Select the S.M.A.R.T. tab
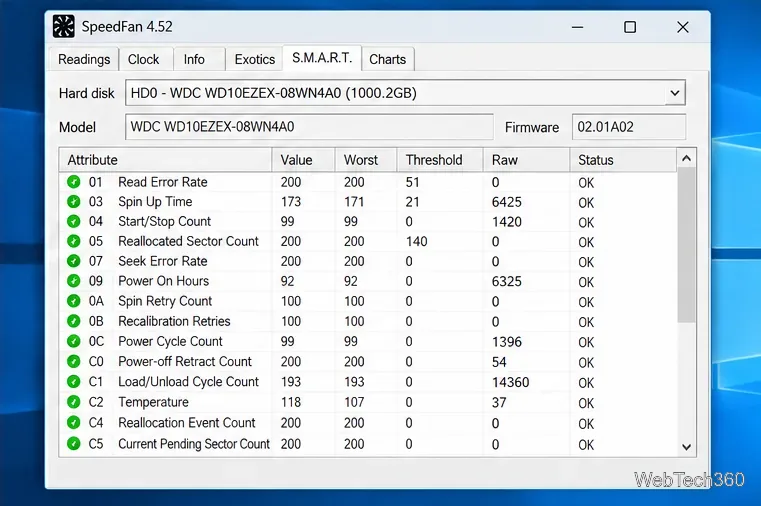This screenshot has width=761, height=506. coord(322,58)
